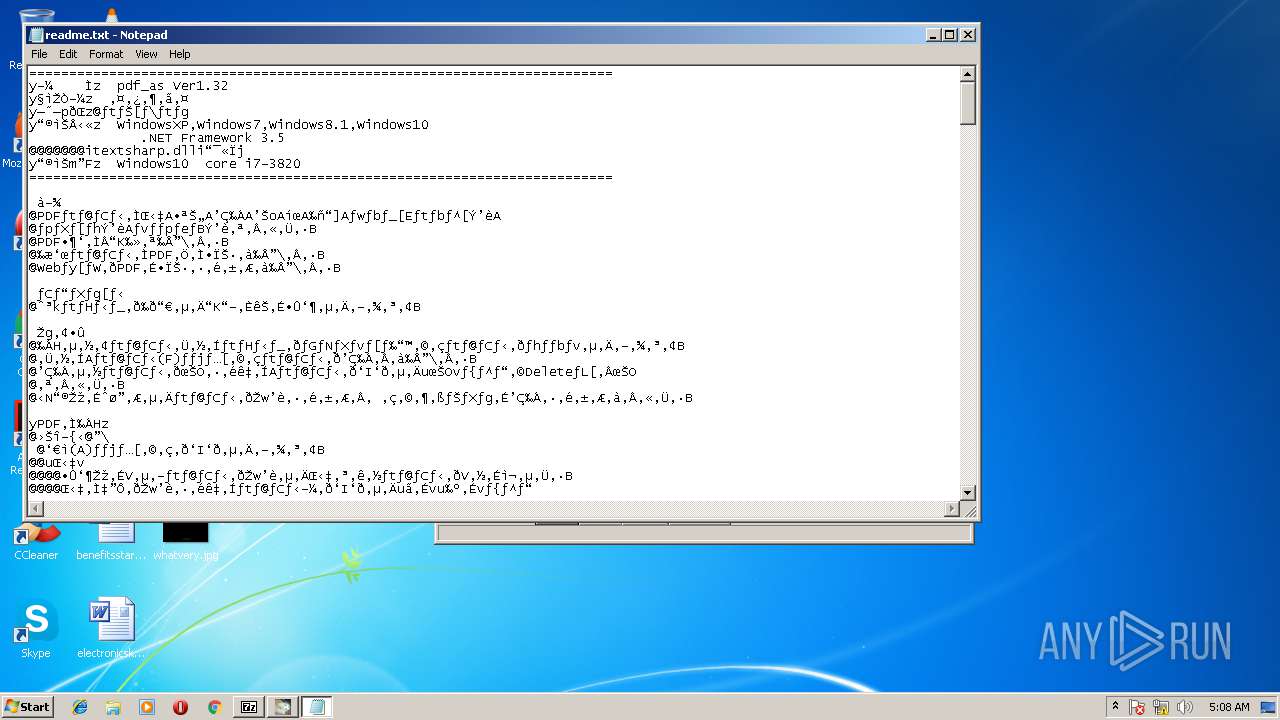Open the Edit menu
Image resolution: width=1280 pixels, height=720 pixels.
[68, 54]
